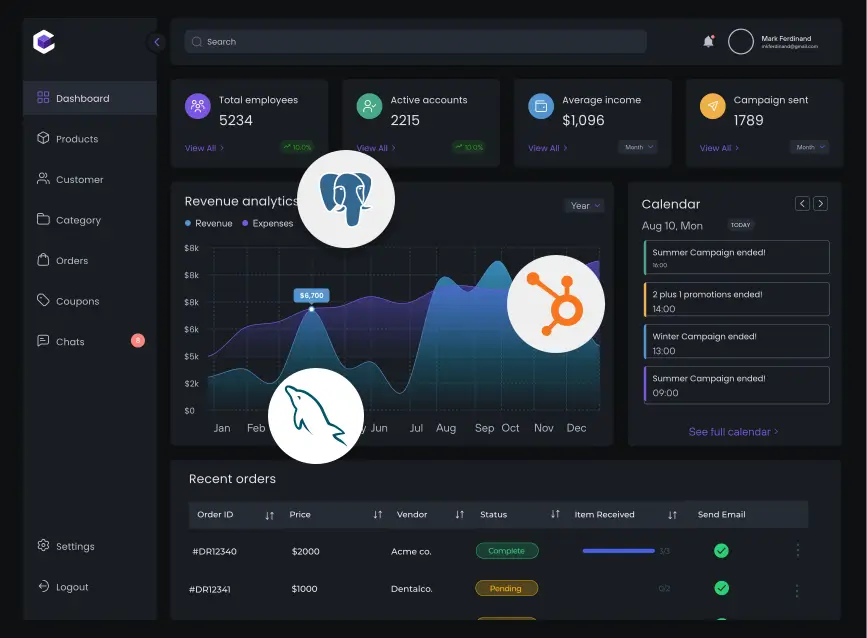Go to next calendar day arrow
Image resolution: width=867 pixels, height=638 pixels.
click(821, 203)
